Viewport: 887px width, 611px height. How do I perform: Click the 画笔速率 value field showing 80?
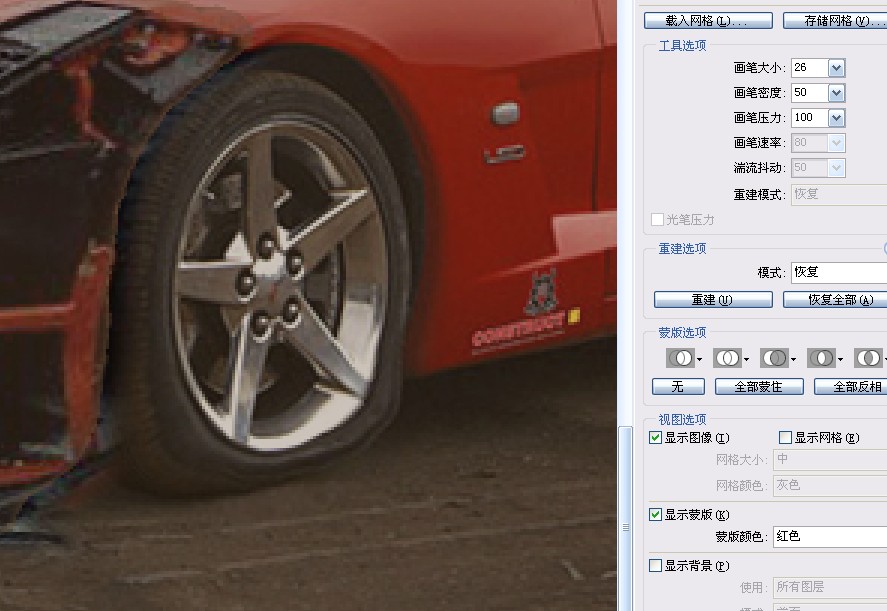(810, 143)
